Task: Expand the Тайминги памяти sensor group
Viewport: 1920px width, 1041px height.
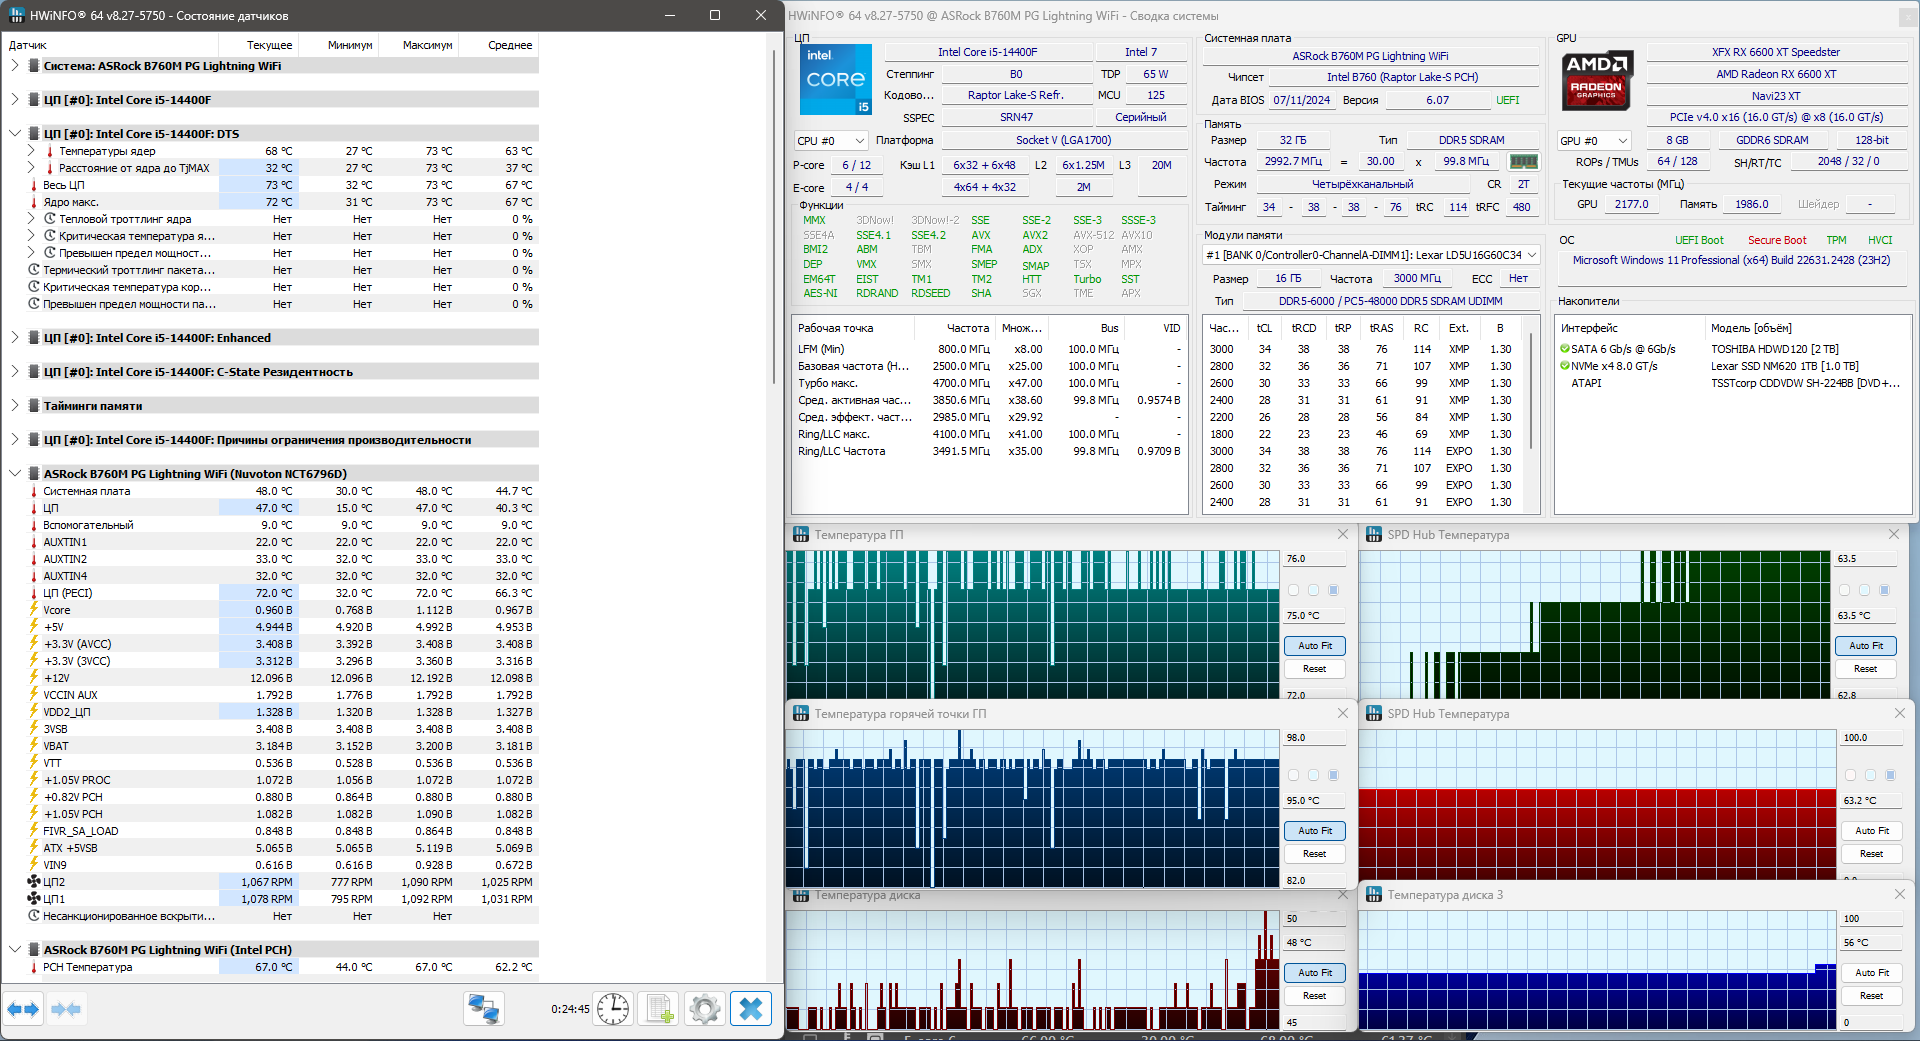Action: click(x=15, y=406)
